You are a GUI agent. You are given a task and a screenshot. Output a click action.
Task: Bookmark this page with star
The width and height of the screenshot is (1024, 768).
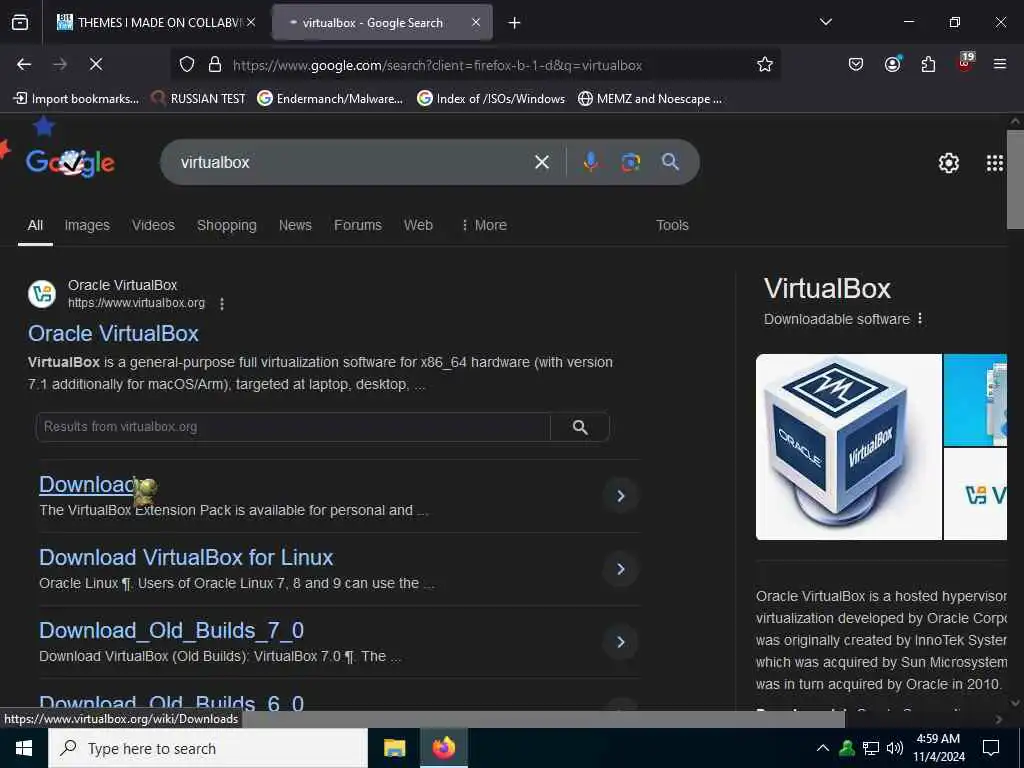(765, 64)
